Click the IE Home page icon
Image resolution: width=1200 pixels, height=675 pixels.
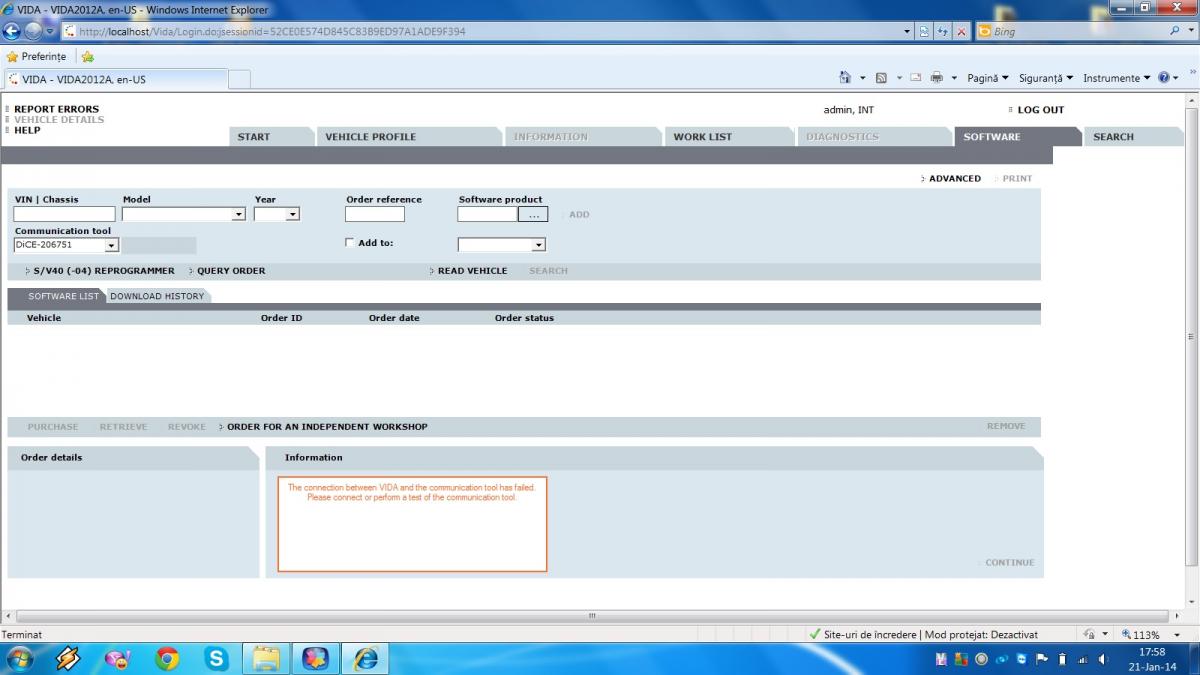pos(846,78)
